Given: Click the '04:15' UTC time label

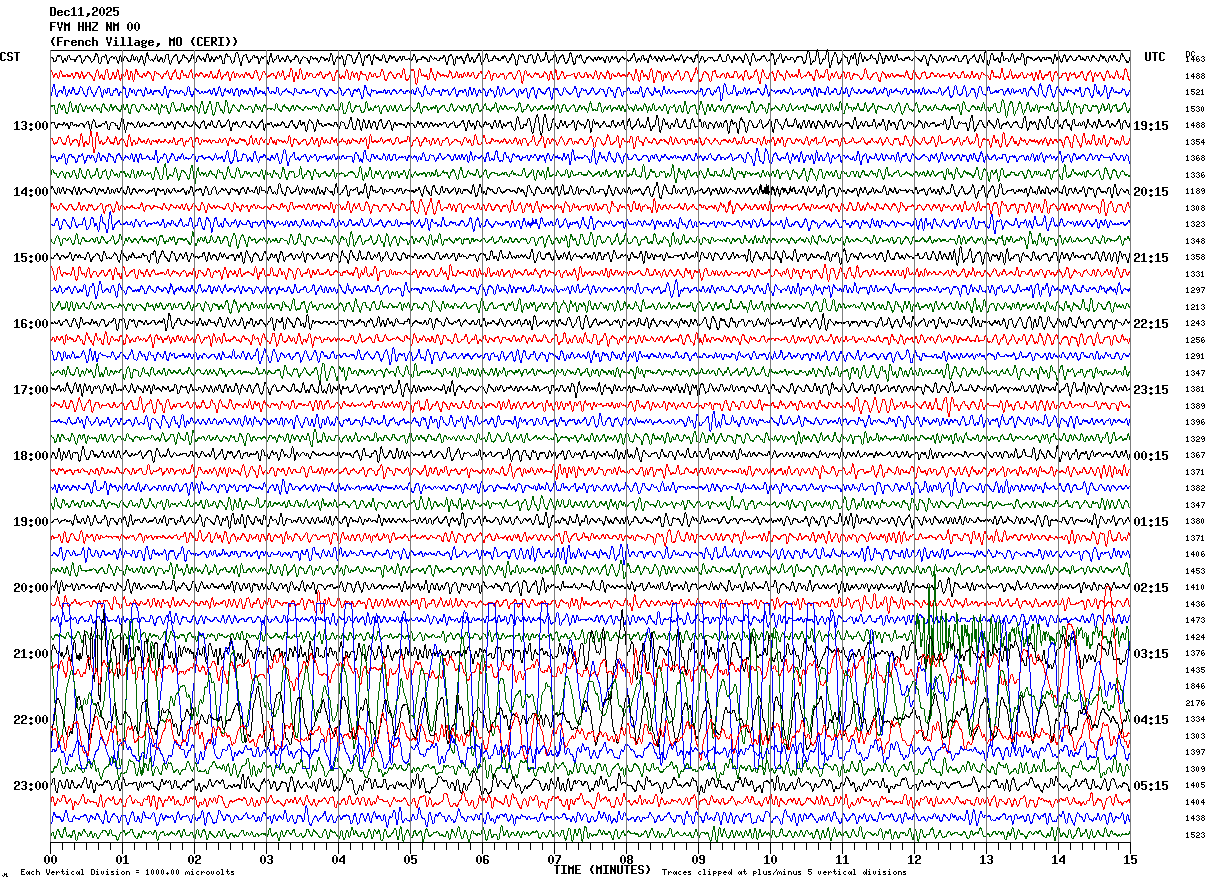Looking at the screenshot, I should point(1151,720).
